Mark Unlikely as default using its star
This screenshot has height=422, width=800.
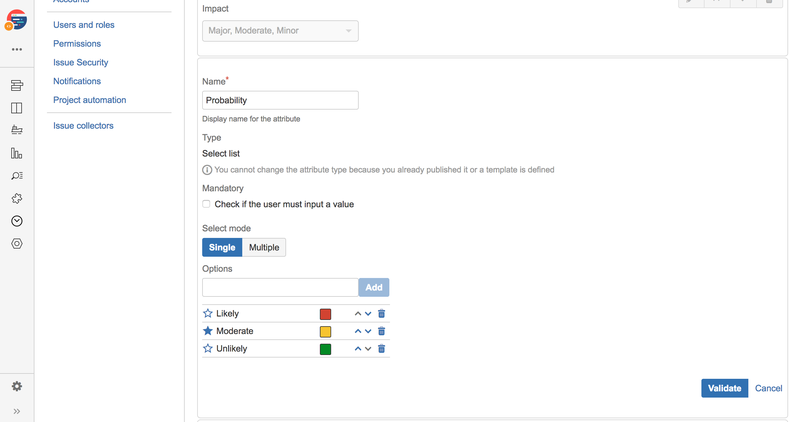pos(208,349)
